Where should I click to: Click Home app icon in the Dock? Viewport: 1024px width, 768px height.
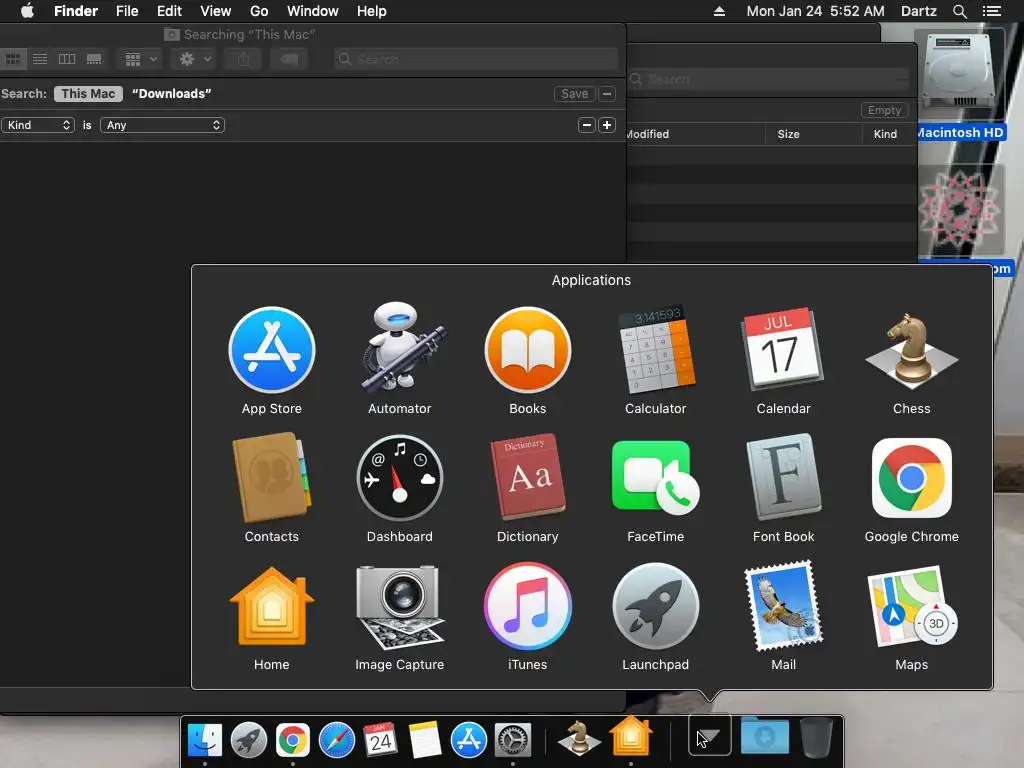(x=631, y=736)
